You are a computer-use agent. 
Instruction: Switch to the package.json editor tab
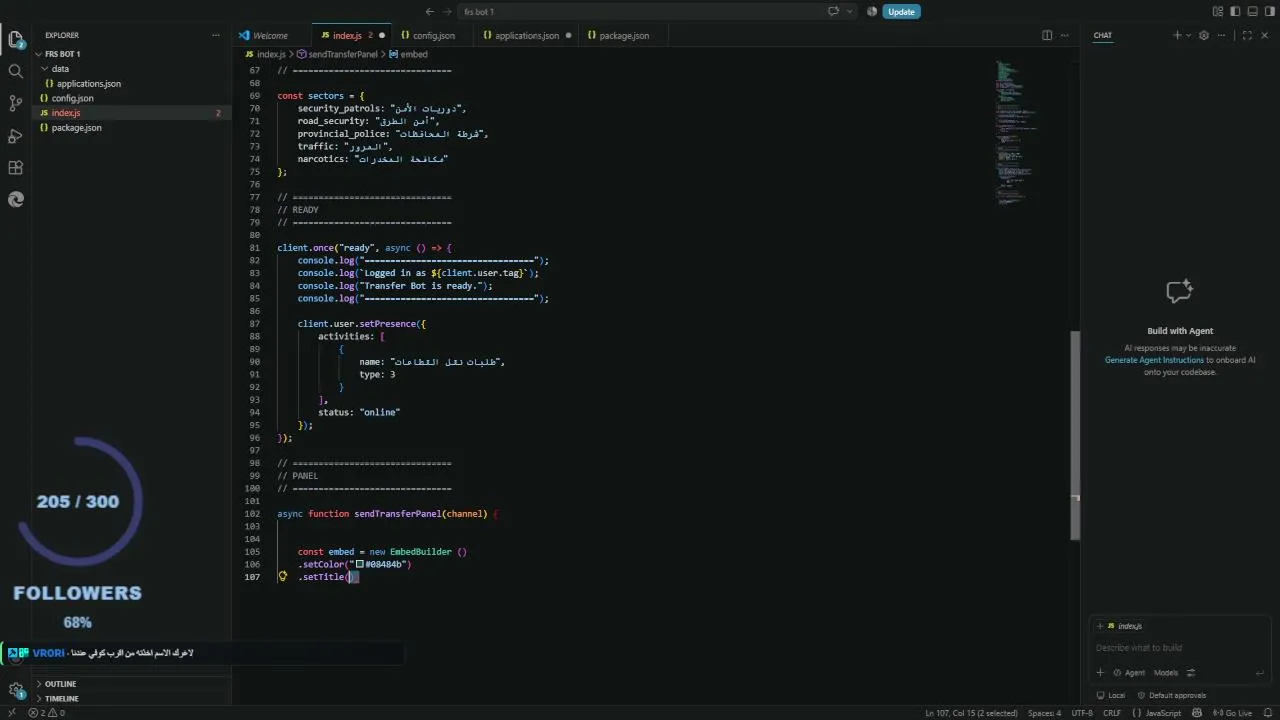(x=623, y=35)
